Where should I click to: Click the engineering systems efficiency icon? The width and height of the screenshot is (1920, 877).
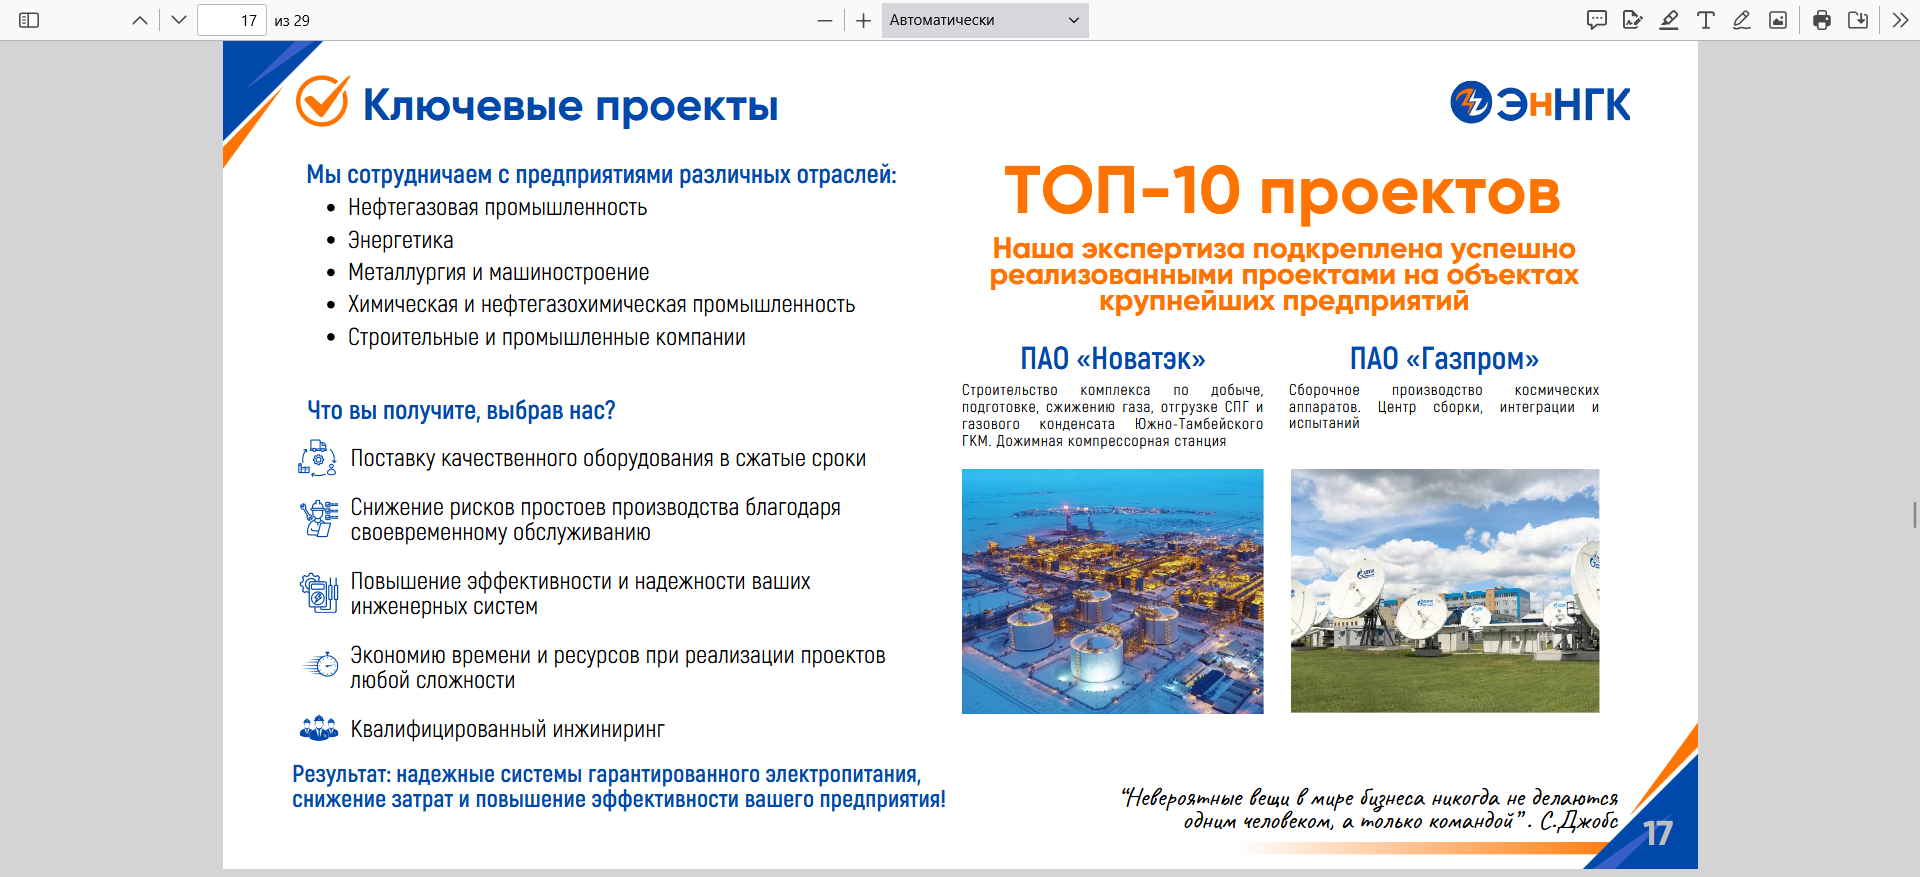pyautogui.click(x=319, y=593)
